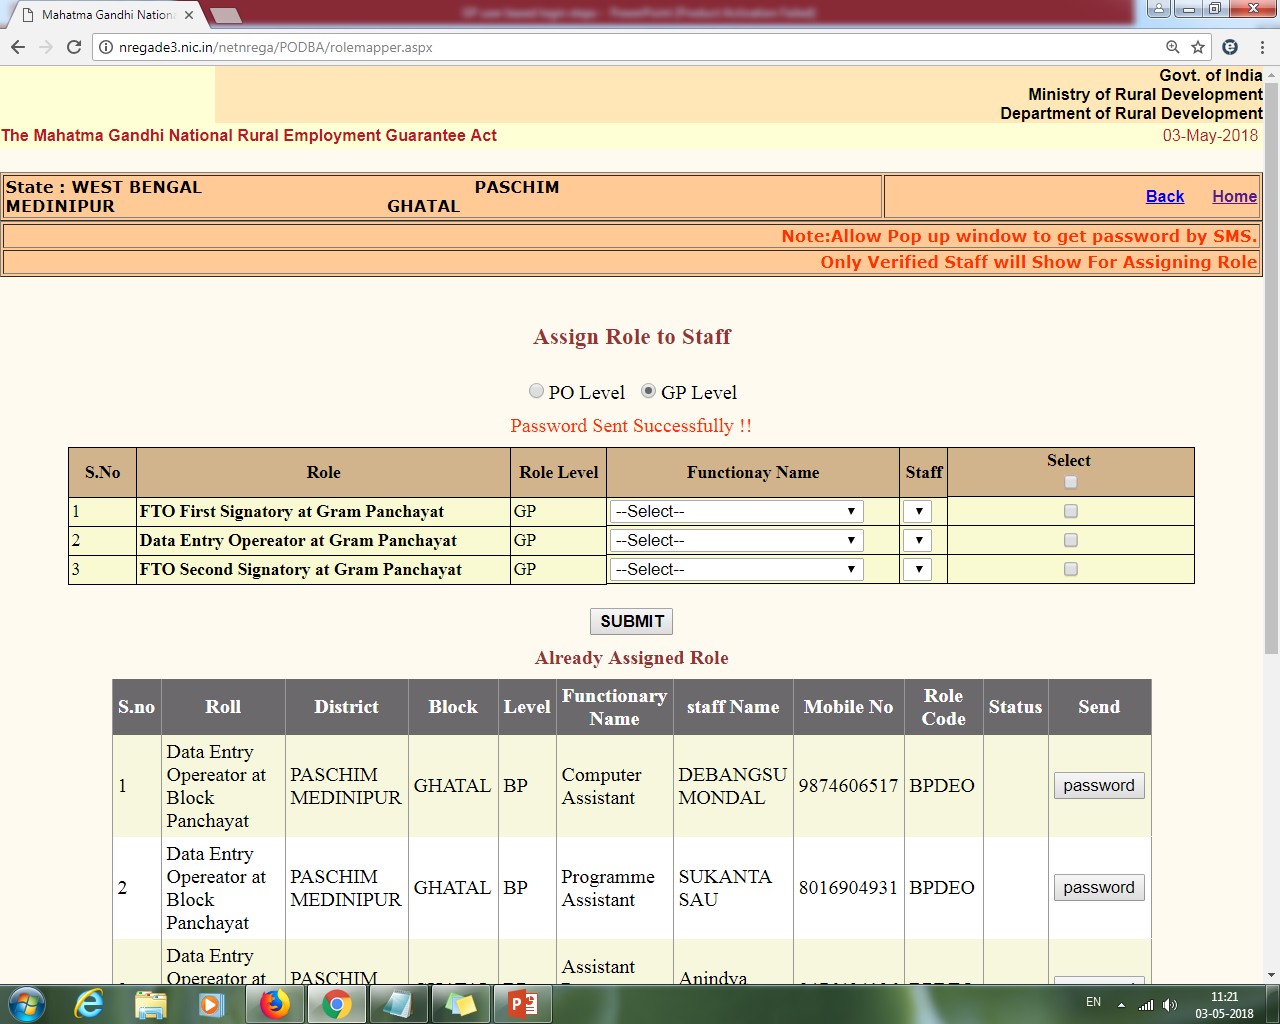Select the GP Level radio button
The image size is (1280, 1024).
[649, 391]
